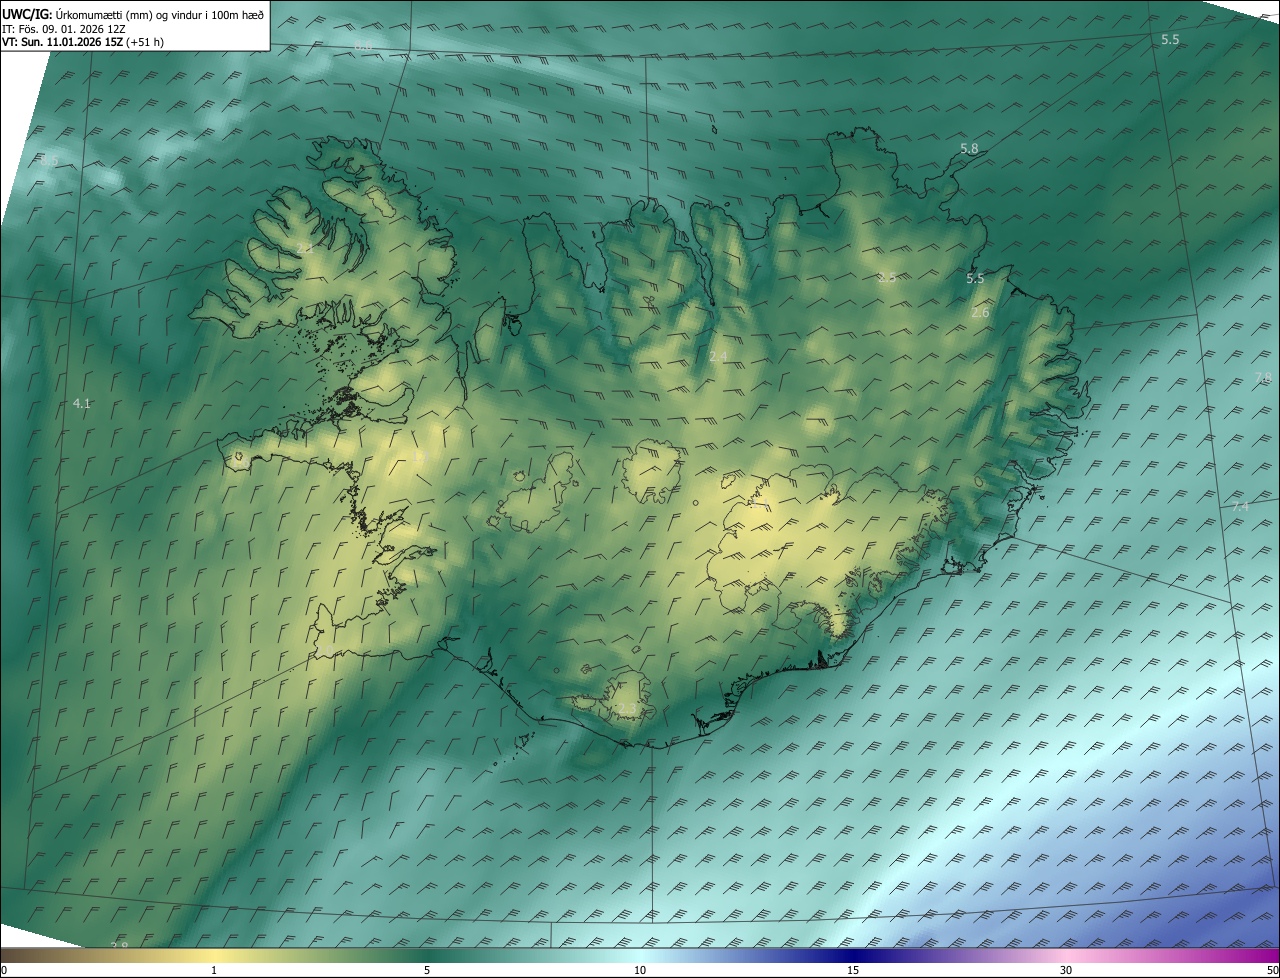Click the '15' tick on the color scale
The width and height of the screenshot is (1280, 978).
pos(853,971)
